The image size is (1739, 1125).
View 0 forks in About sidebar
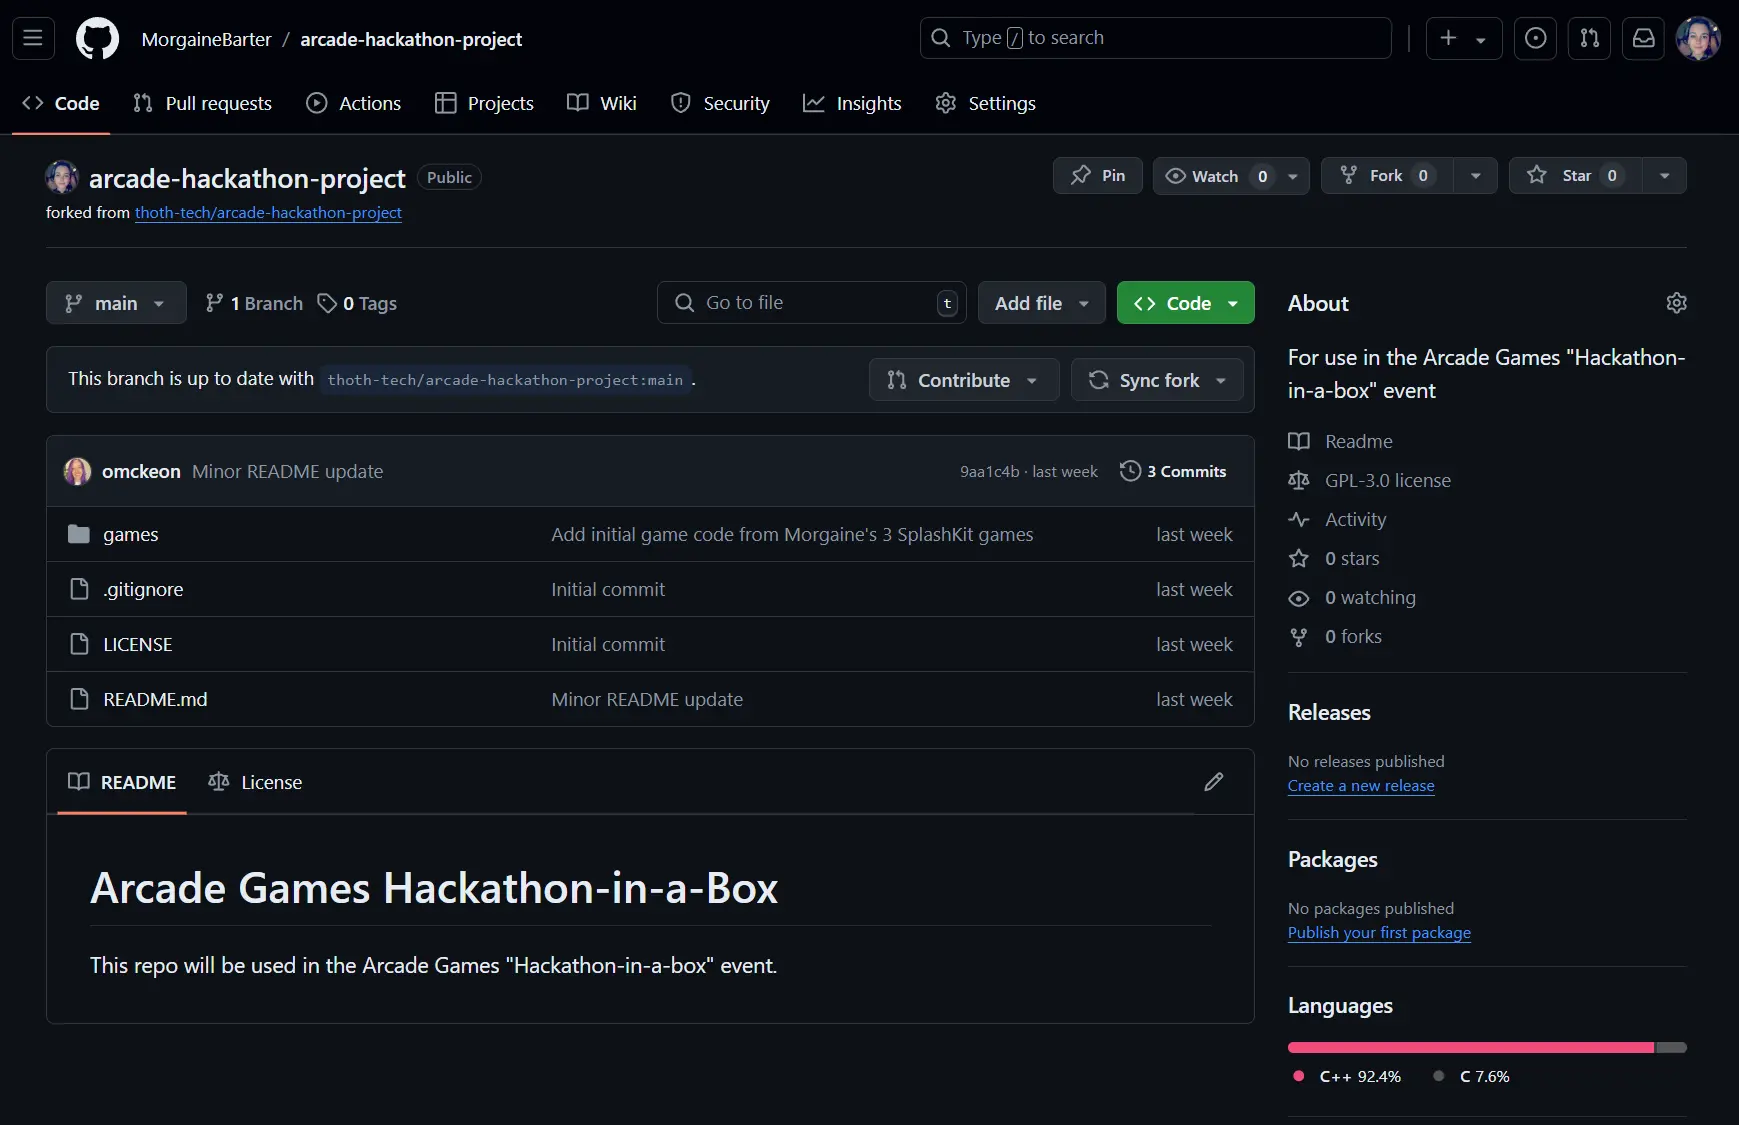click(1353, 637)
